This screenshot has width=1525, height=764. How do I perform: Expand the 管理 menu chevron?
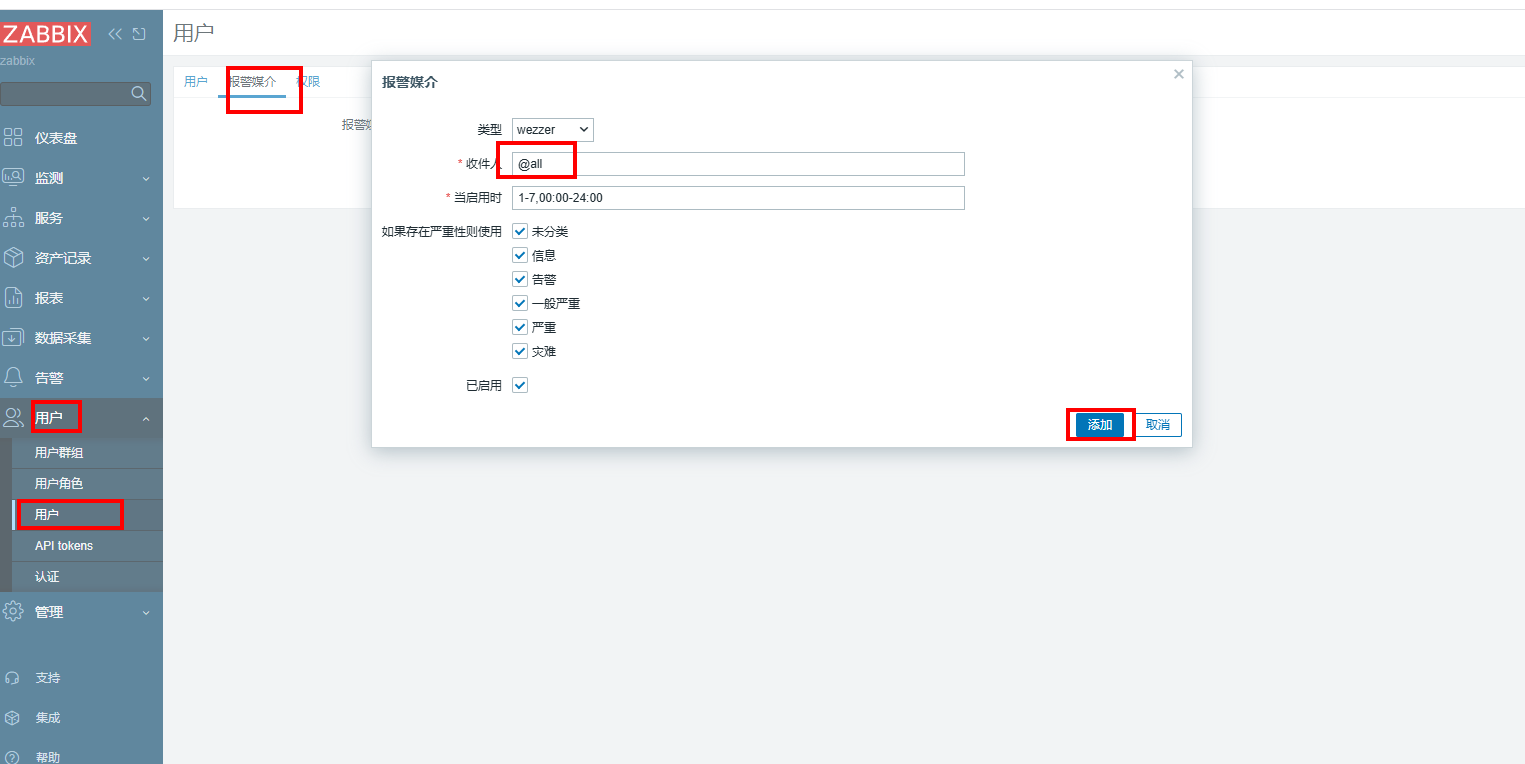pyautogui.click(x=146, y=613)
